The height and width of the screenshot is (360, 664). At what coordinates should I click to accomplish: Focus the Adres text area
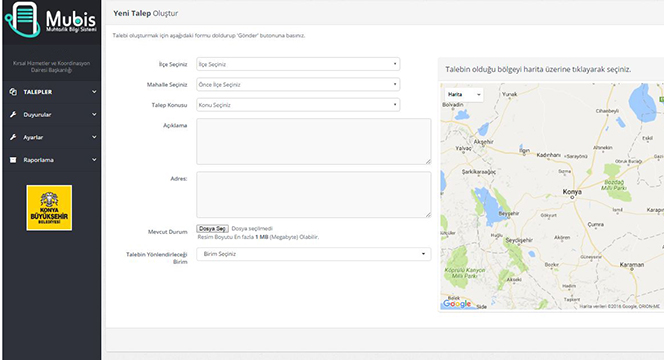point(314,195)
